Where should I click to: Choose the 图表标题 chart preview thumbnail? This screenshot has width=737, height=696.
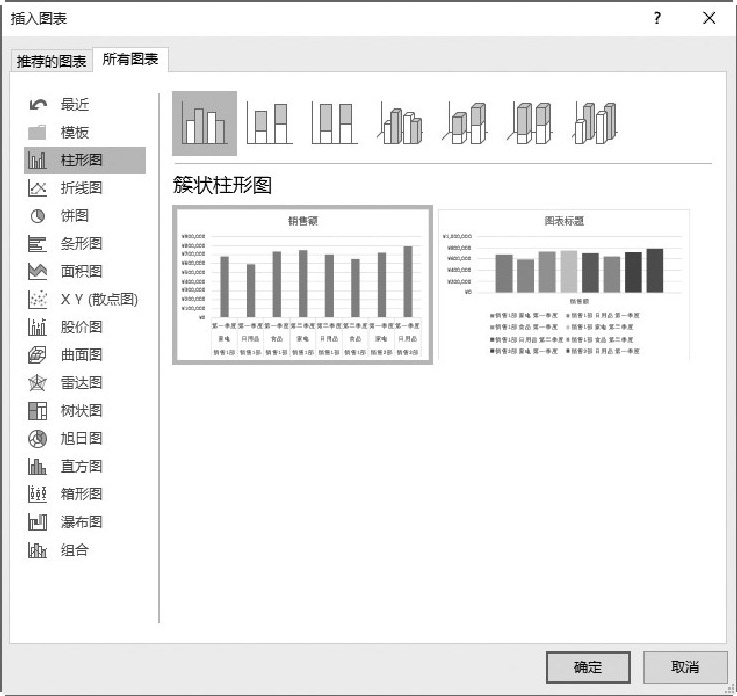(x=564, y=285)
